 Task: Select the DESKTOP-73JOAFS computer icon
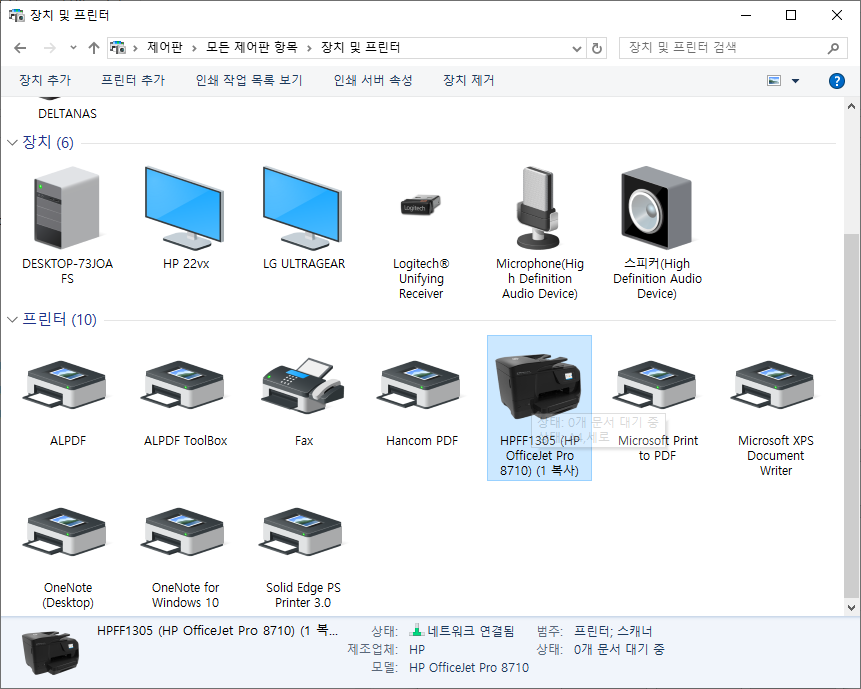point(67,208)
